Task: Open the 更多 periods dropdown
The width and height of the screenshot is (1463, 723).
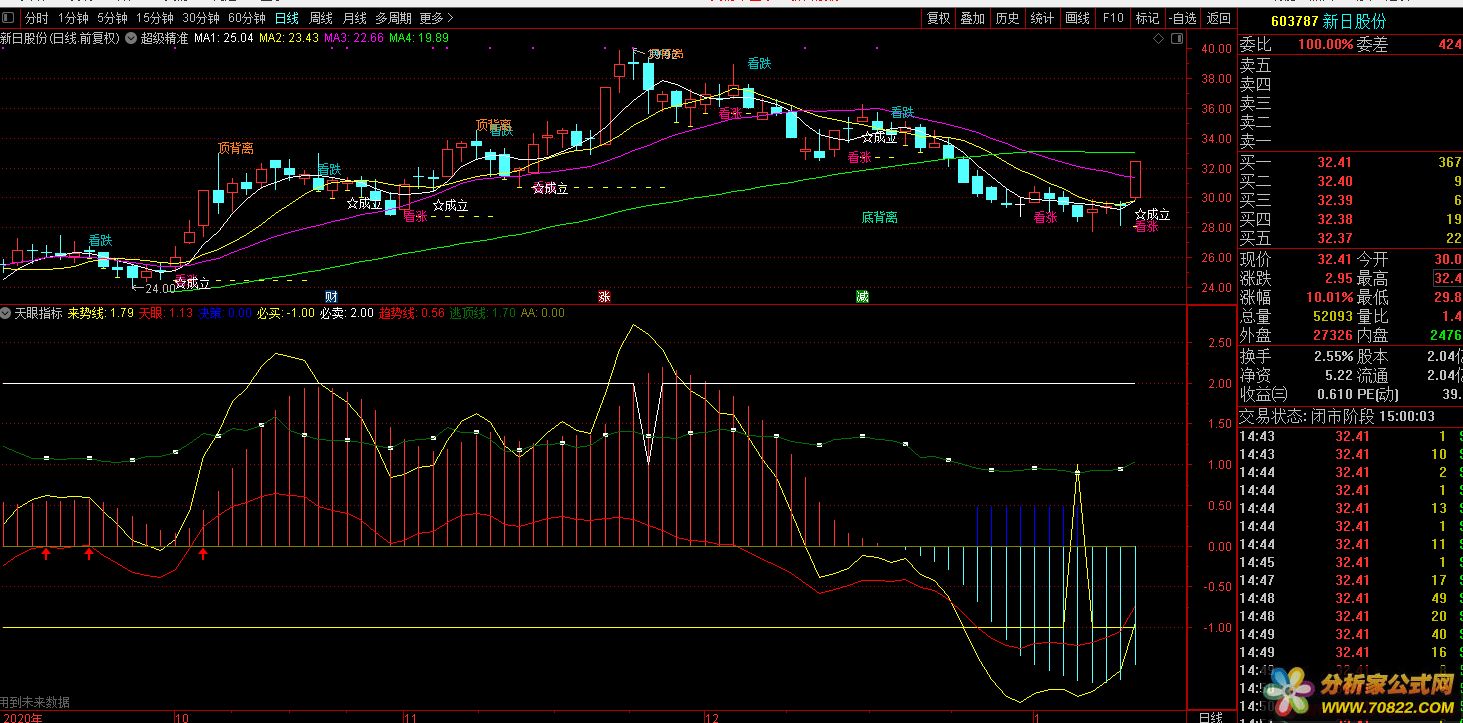Action: click(x=436, y=17)
